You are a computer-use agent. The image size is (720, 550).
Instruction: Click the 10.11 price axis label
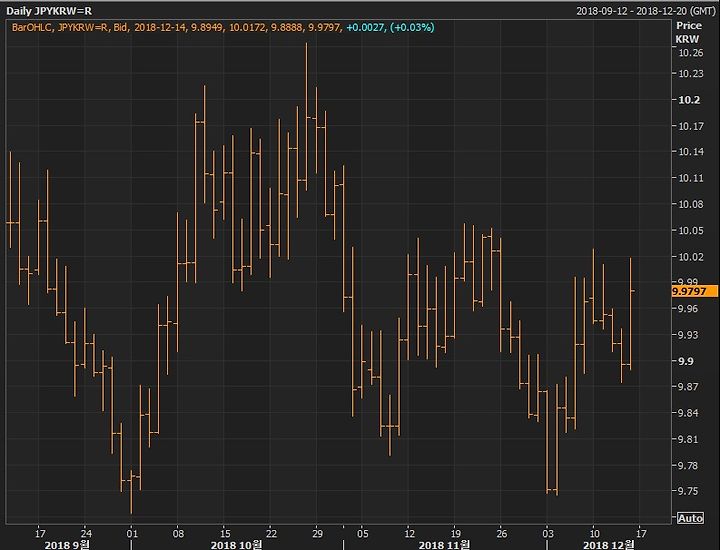(x=691, y=178)
